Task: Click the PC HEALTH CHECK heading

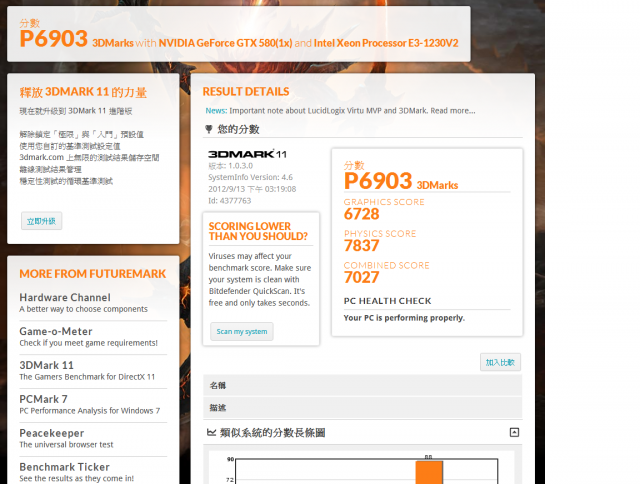Action: (387, 301)
